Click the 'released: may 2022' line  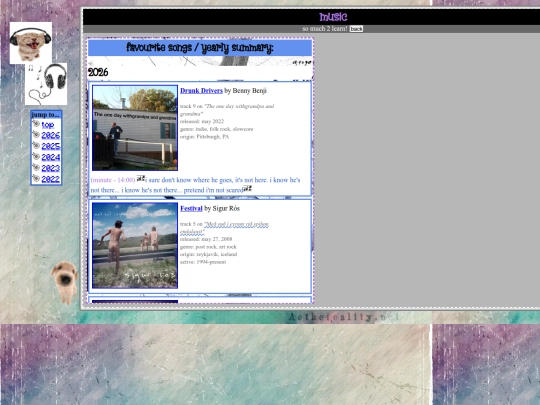pos(202,122)
